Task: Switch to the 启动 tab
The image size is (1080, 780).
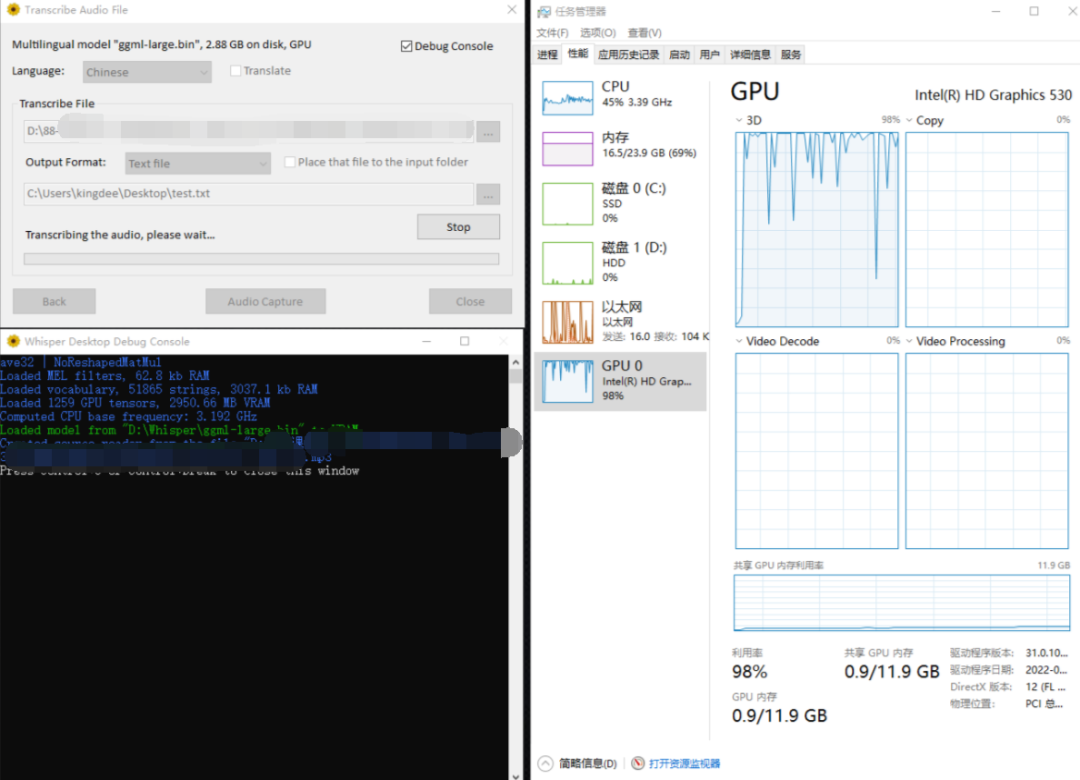Action: click(x=680, y=54)
